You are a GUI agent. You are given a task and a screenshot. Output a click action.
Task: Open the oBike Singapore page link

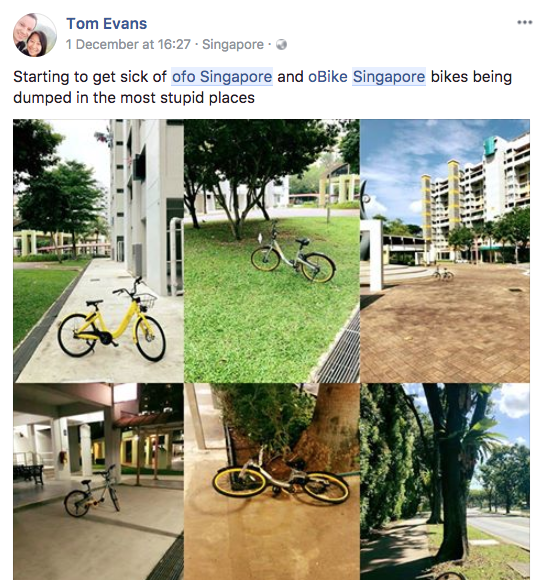click(x=366, y=77)
